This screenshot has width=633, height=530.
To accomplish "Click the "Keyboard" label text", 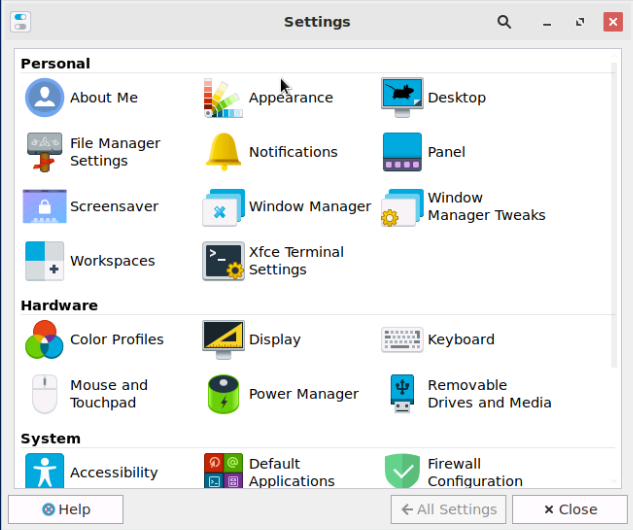I will 461,340.
